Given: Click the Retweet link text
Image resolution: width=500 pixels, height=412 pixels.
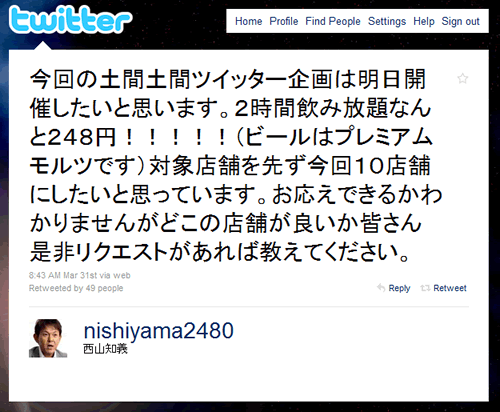Looking at the screenshot, I should pyautogui.click(x=450, y=288).
